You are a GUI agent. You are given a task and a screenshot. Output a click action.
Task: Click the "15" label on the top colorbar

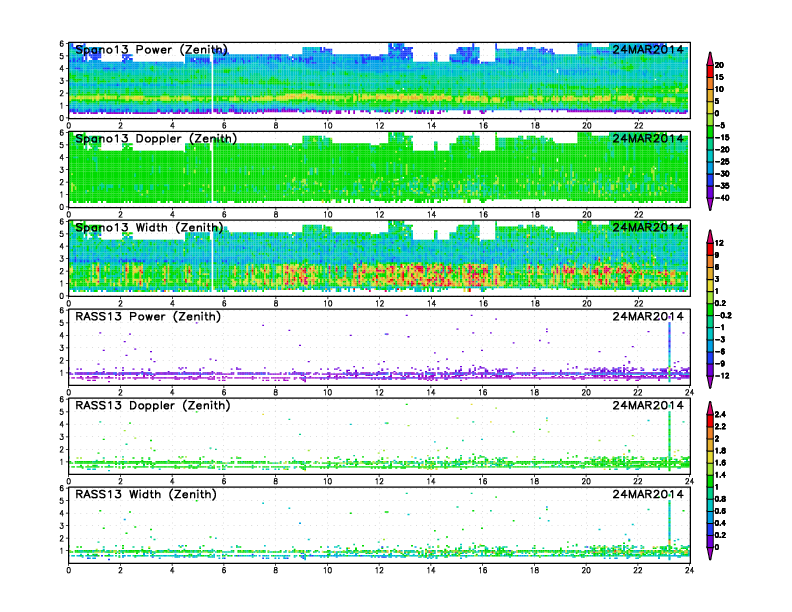pos(719,77)
